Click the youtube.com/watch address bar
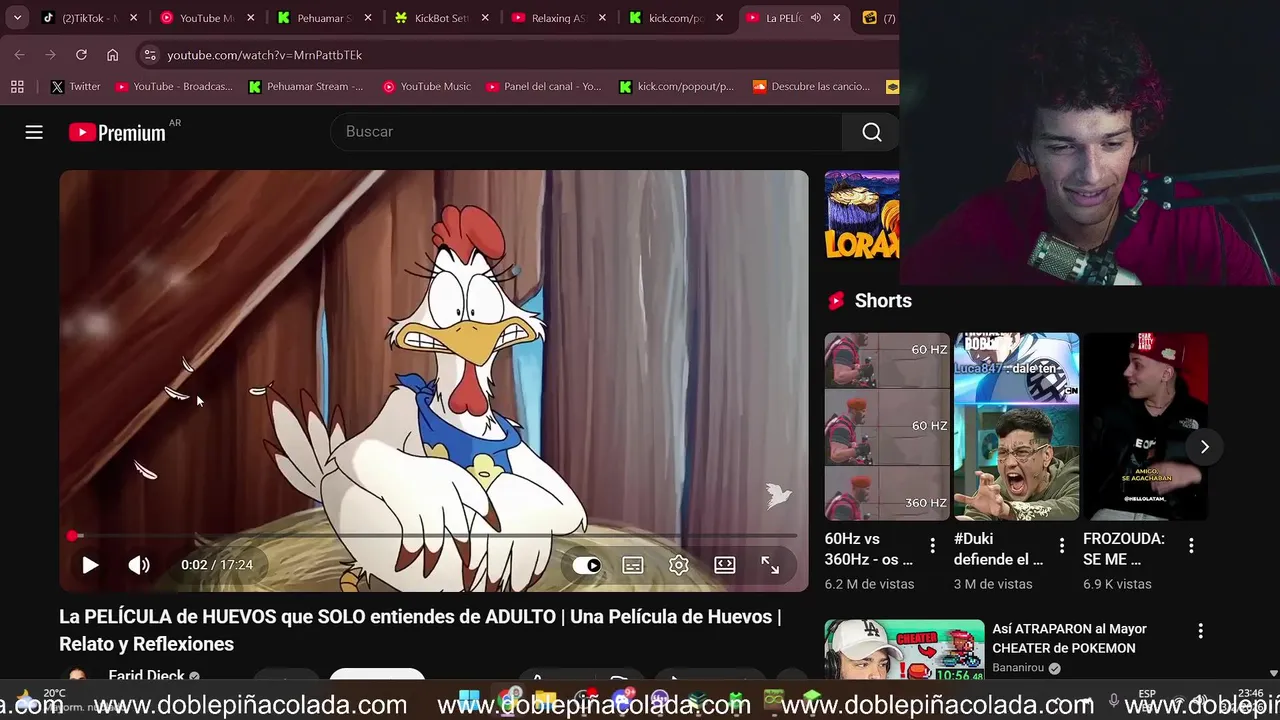Screen dimensions: 1280x720 pos(265,55)
